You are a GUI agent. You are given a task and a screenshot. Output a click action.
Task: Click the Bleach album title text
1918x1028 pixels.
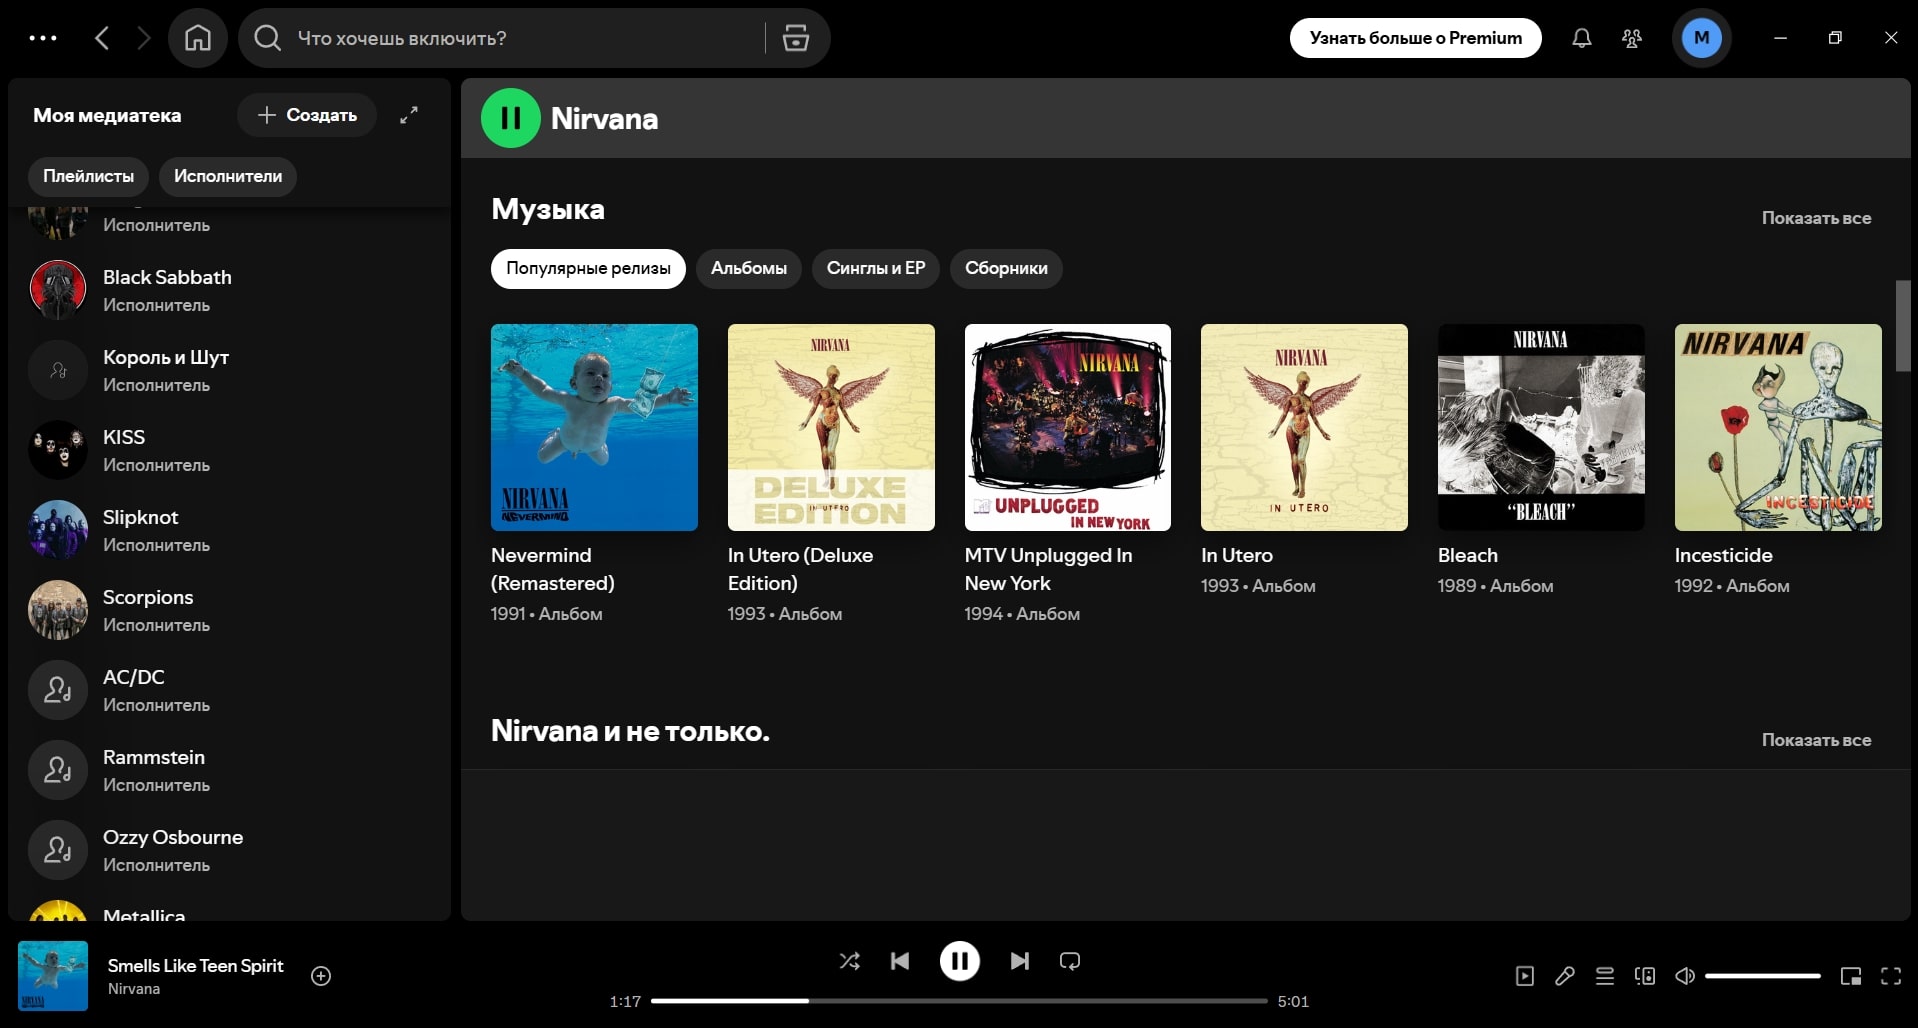(1468, 555)
